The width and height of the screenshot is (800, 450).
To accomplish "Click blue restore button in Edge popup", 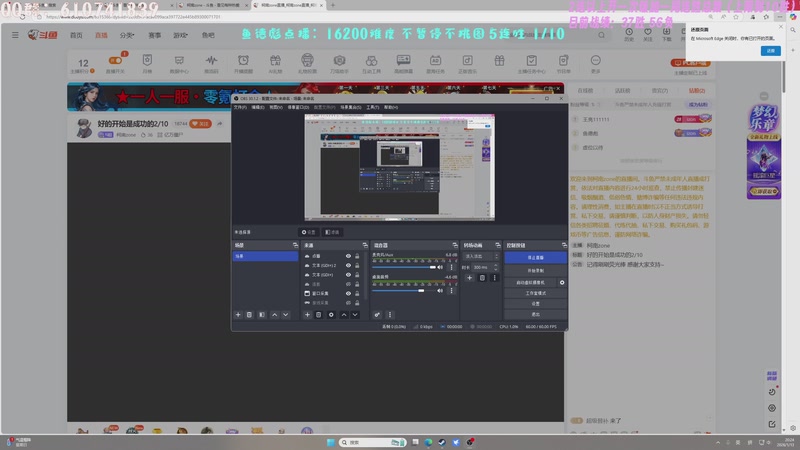I will coord(770,51).
